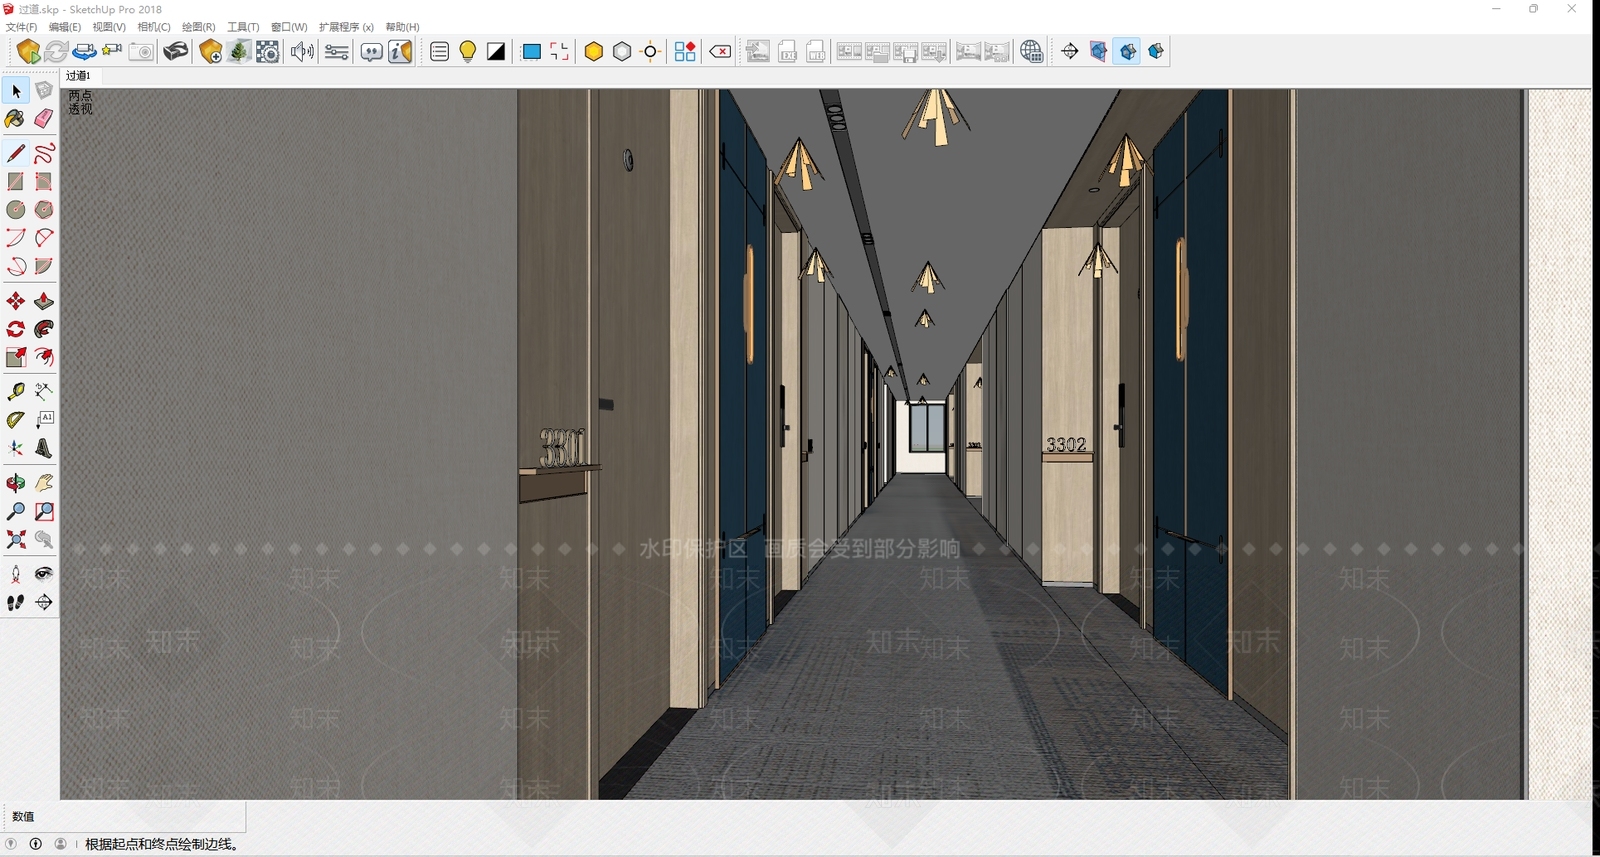Click the lightbulb icon in top toolbar
The image size is (1600, 857).
pos(467,52)
